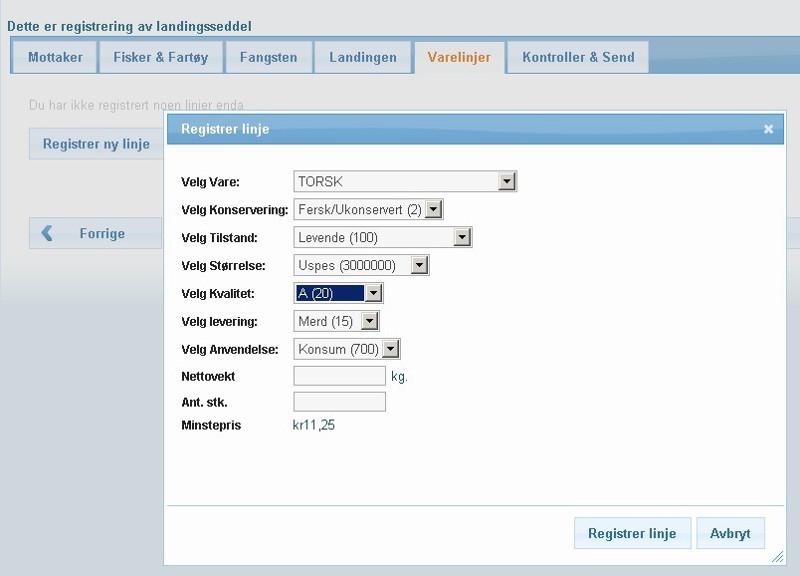Open the Velg Anvendelse dropdown showing Konsum
This screenshot has height=576, width=800.
(x=347, y=349)
